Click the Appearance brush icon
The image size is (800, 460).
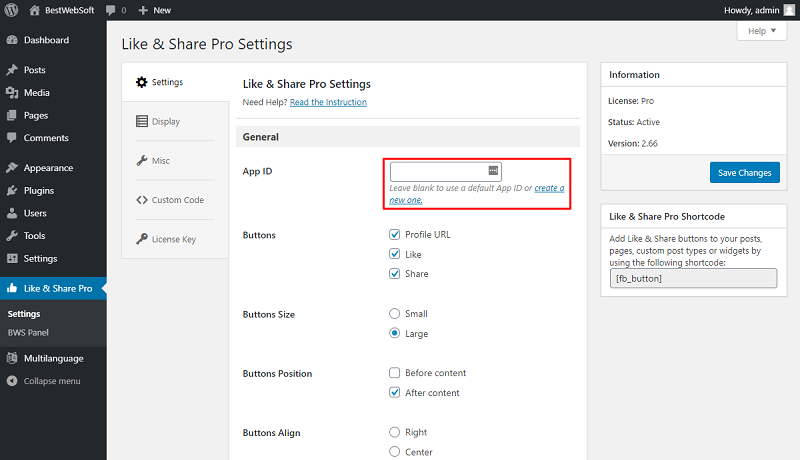pos(12,168)
